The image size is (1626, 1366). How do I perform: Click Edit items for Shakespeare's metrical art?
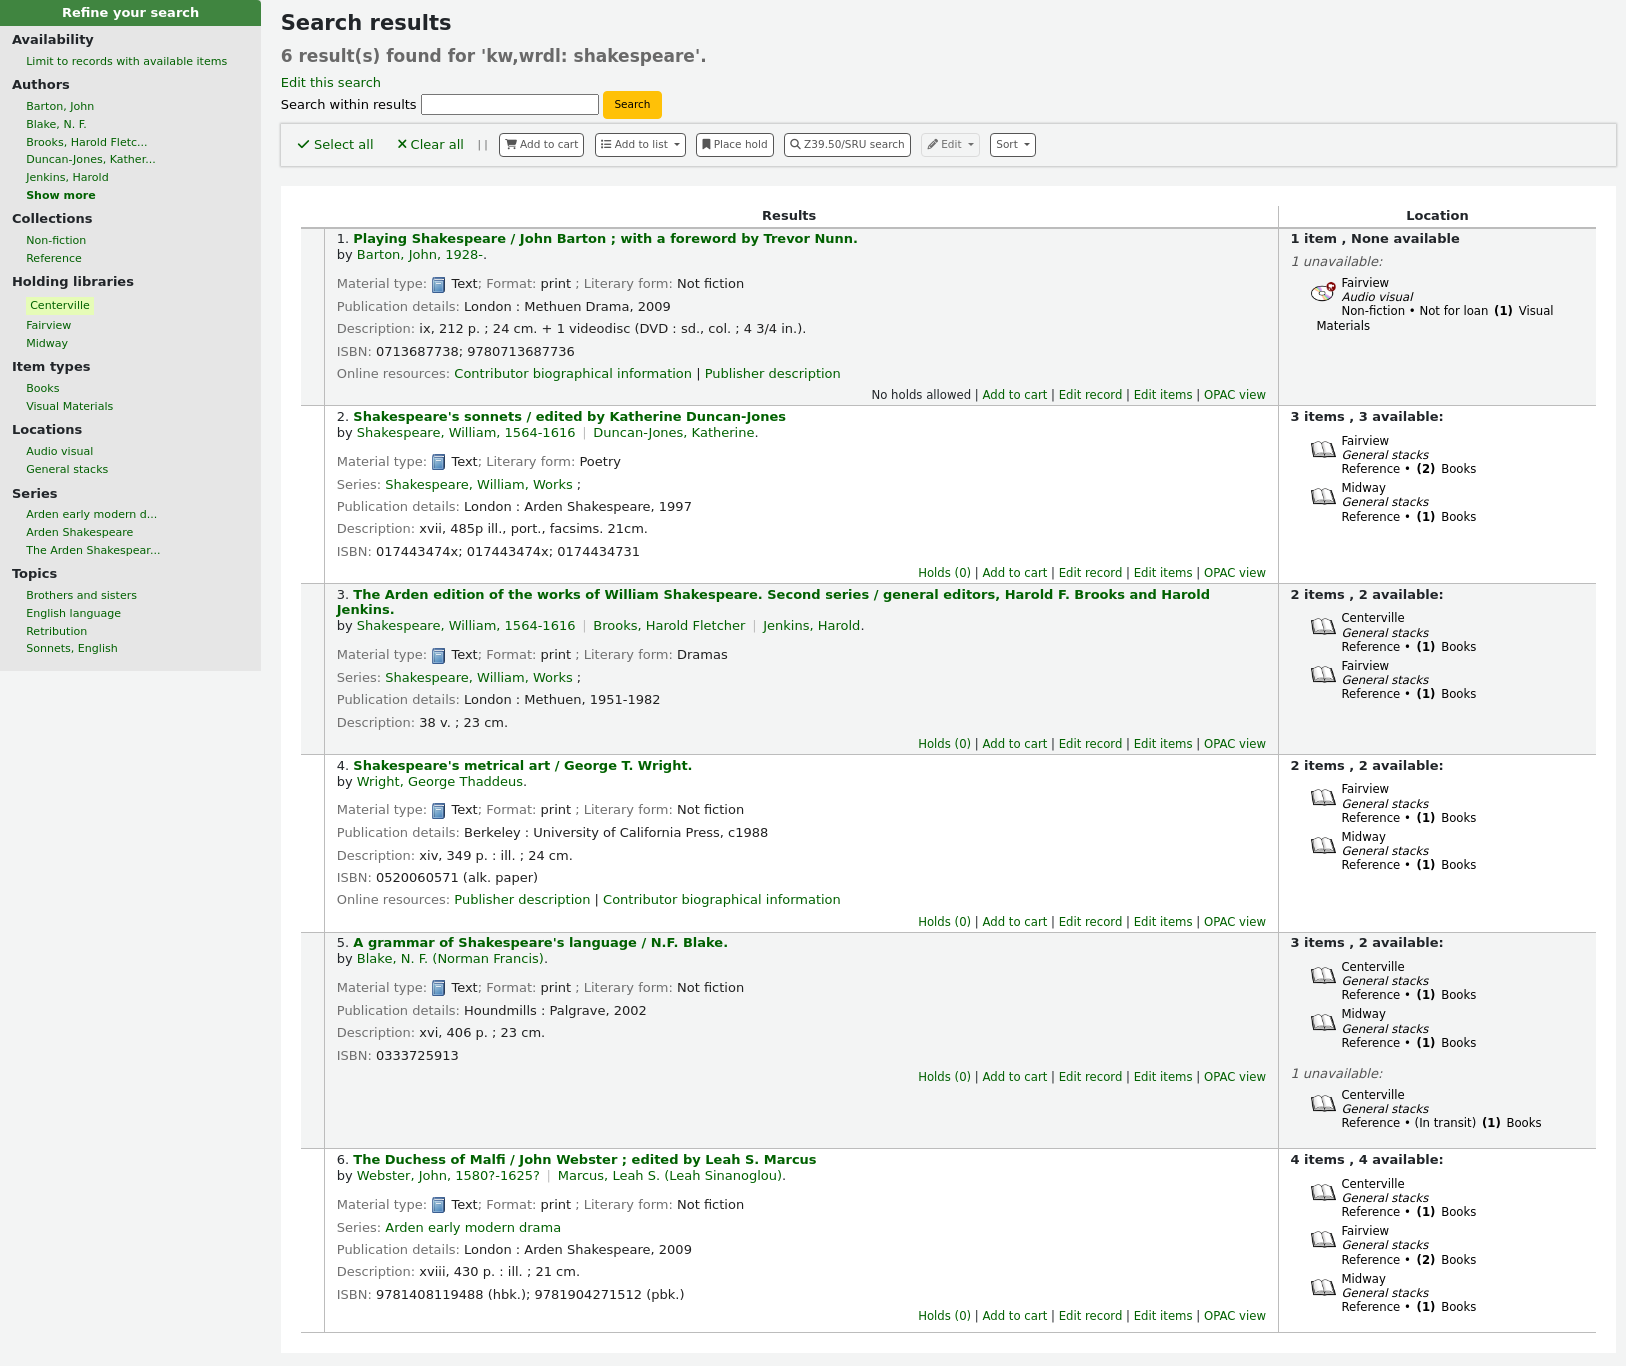[x=1163, y=923]
